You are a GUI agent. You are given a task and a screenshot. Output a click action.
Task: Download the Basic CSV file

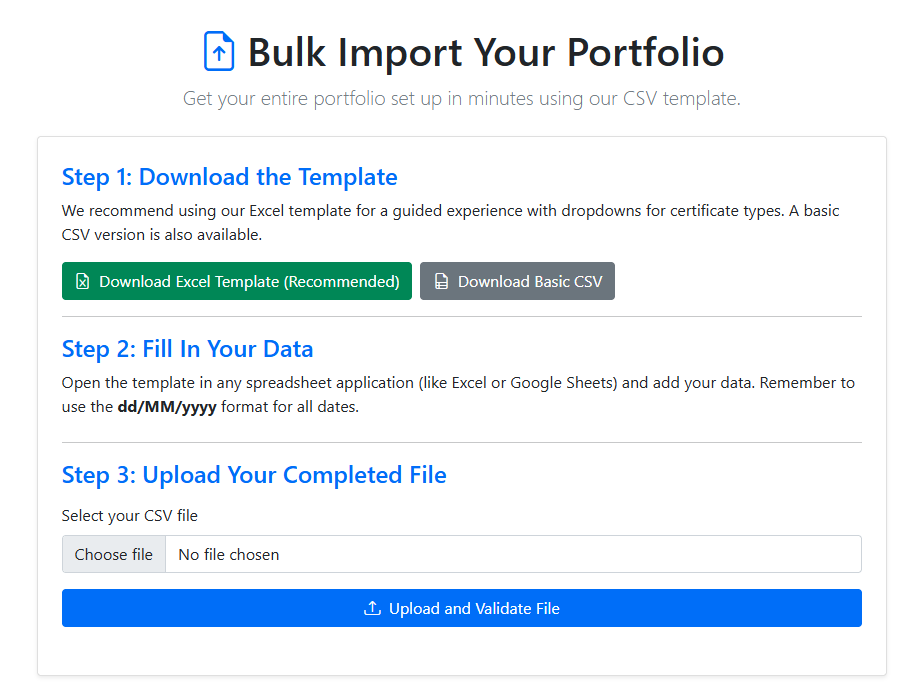(x=517, y=281)
